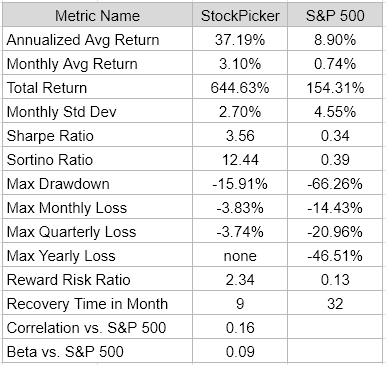386x365 pixels.
Task: Select the recovery time 32 cell
Action: pos(335,303)
